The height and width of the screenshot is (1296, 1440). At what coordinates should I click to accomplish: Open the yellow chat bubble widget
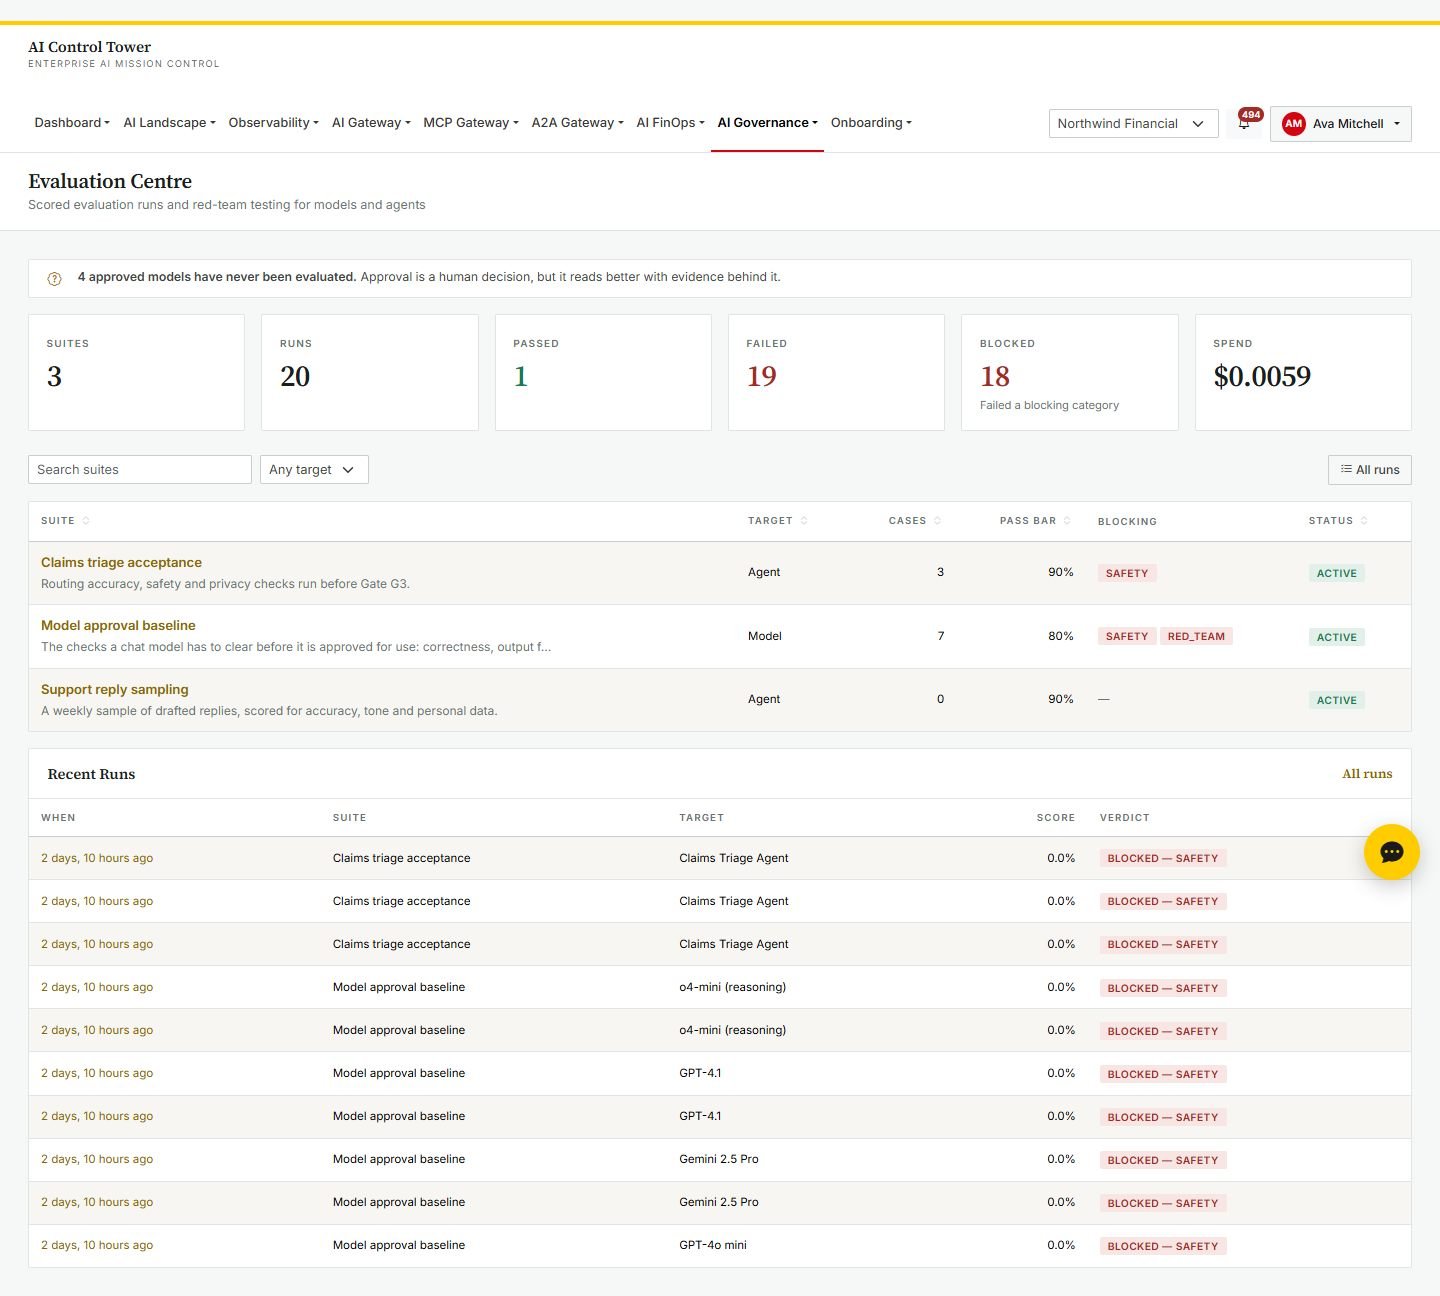pos(1392,852)
